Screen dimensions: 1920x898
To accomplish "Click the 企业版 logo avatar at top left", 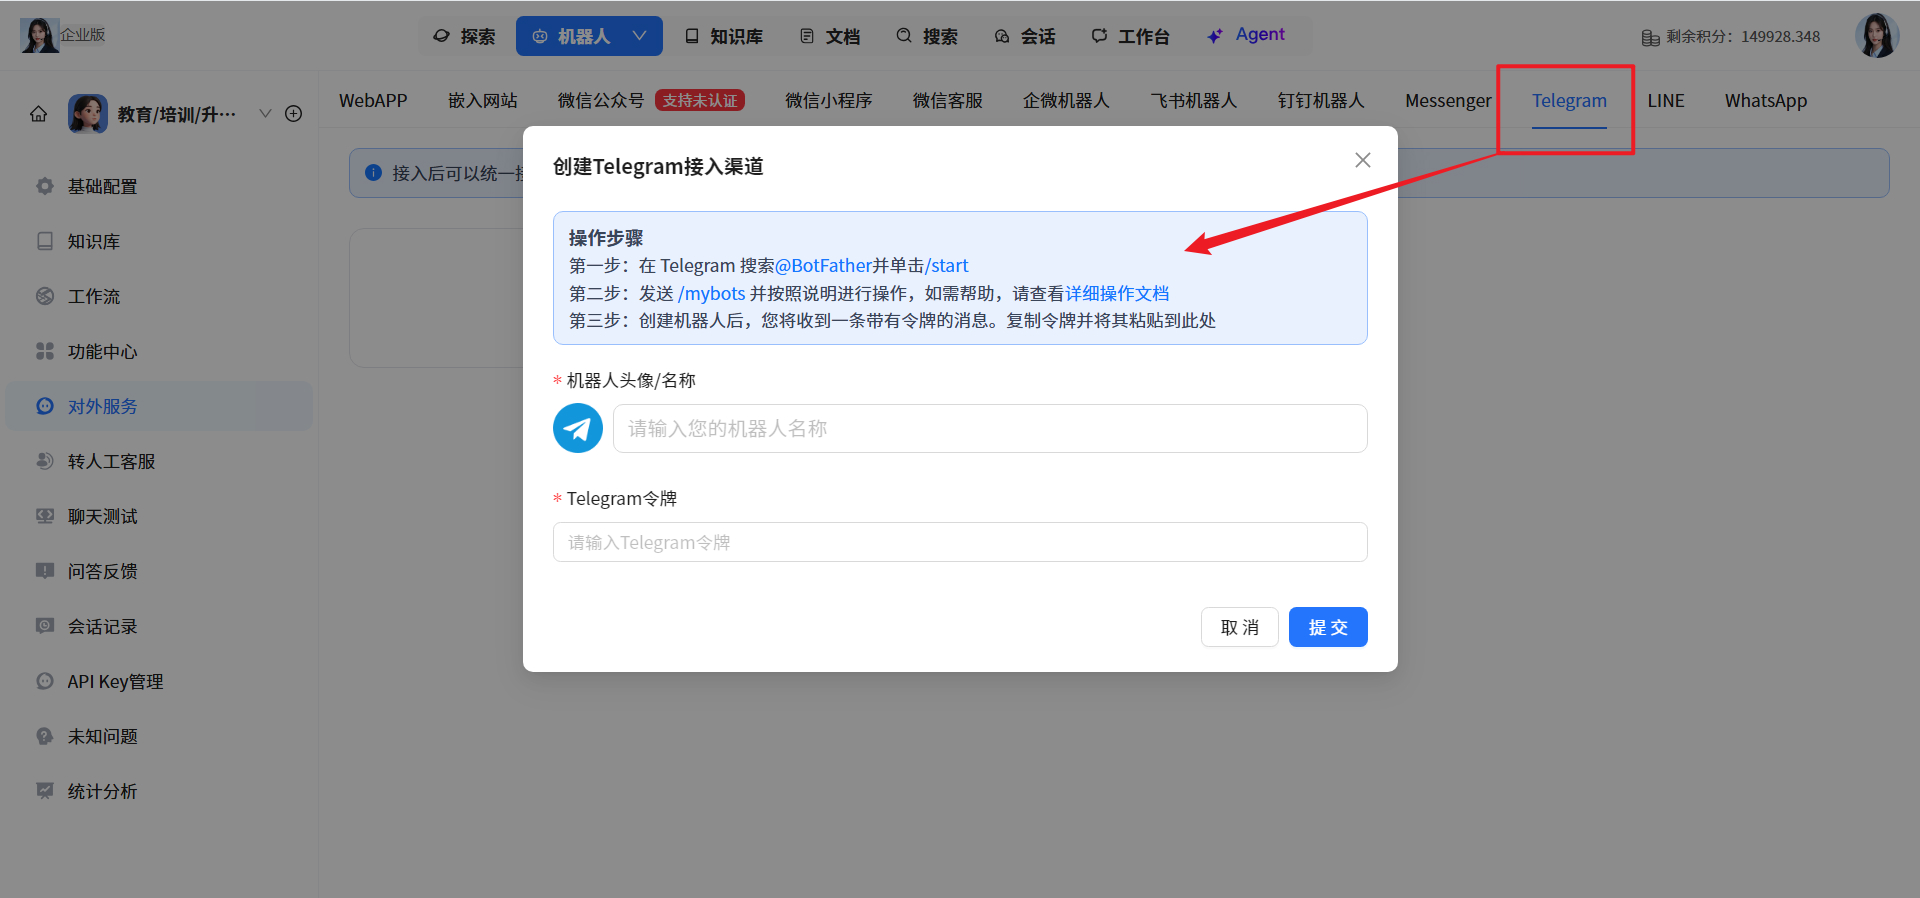I will coord(39,35).
